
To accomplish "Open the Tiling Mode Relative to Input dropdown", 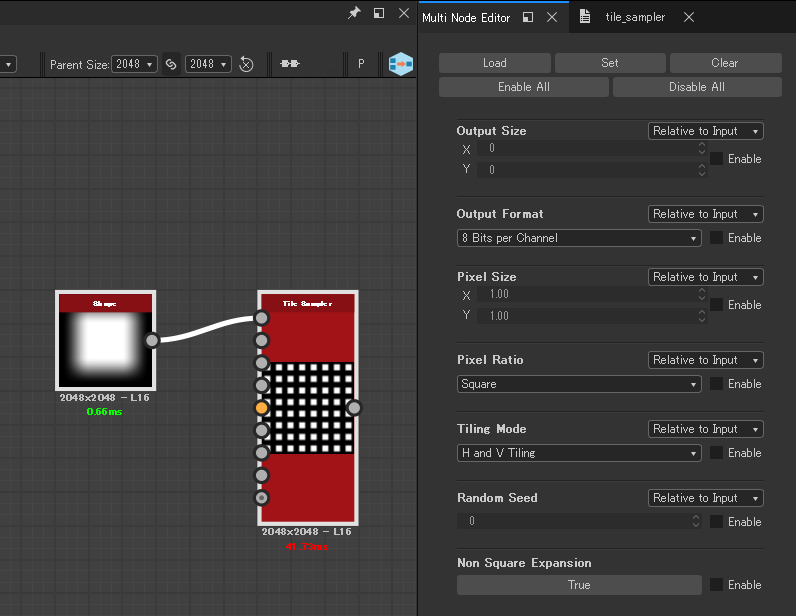I will tap(706, 429).
